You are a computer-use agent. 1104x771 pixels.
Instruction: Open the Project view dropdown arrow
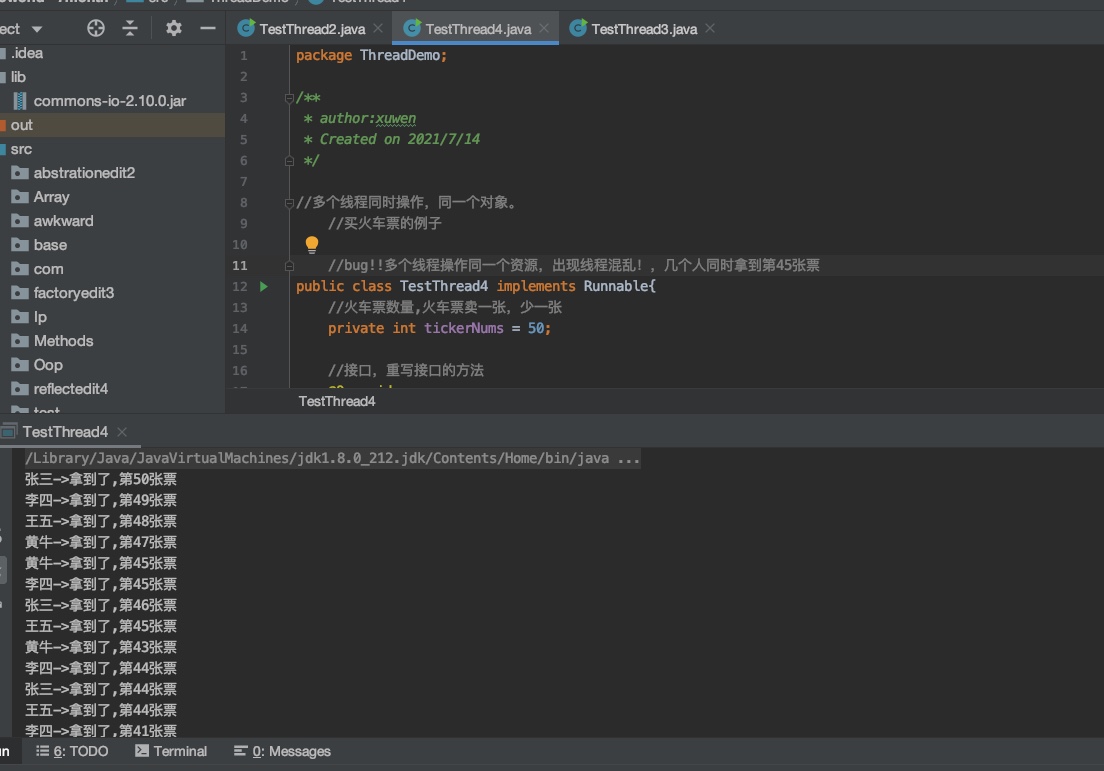tap(38, 29)
